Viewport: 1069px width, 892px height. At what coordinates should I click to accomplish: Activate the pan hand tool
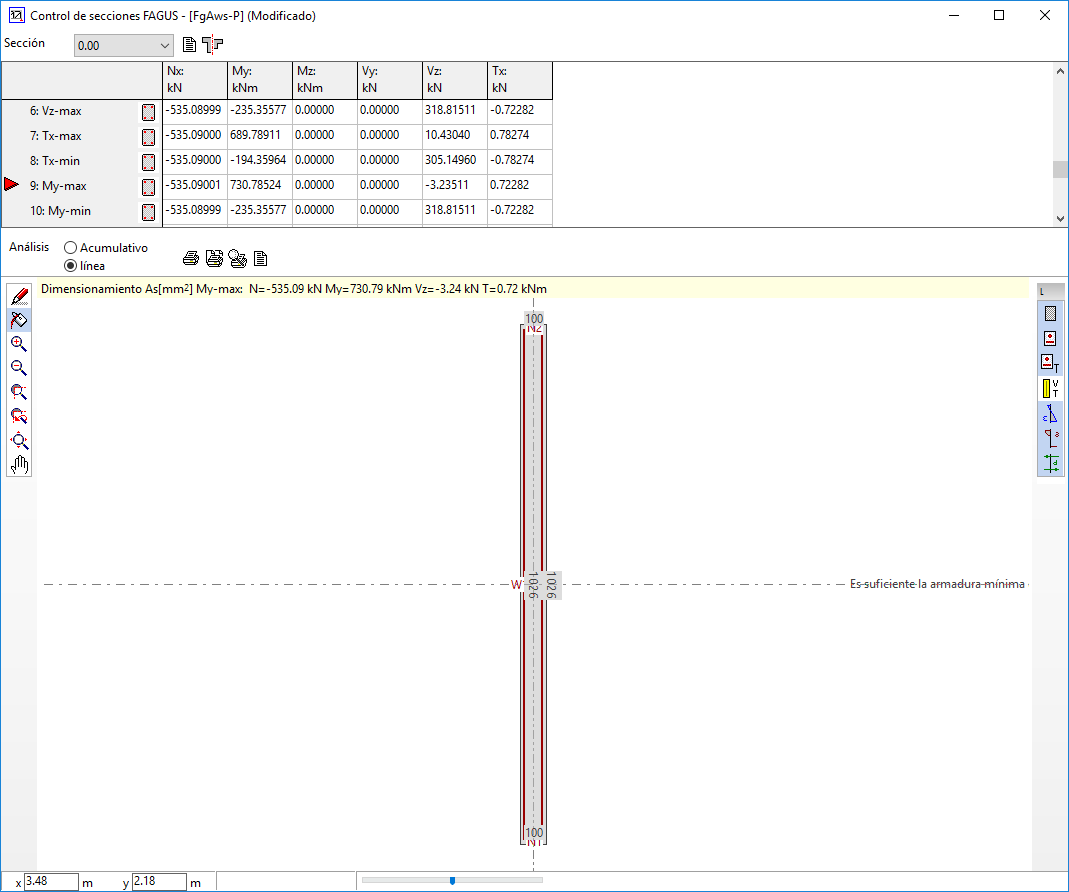19,465
